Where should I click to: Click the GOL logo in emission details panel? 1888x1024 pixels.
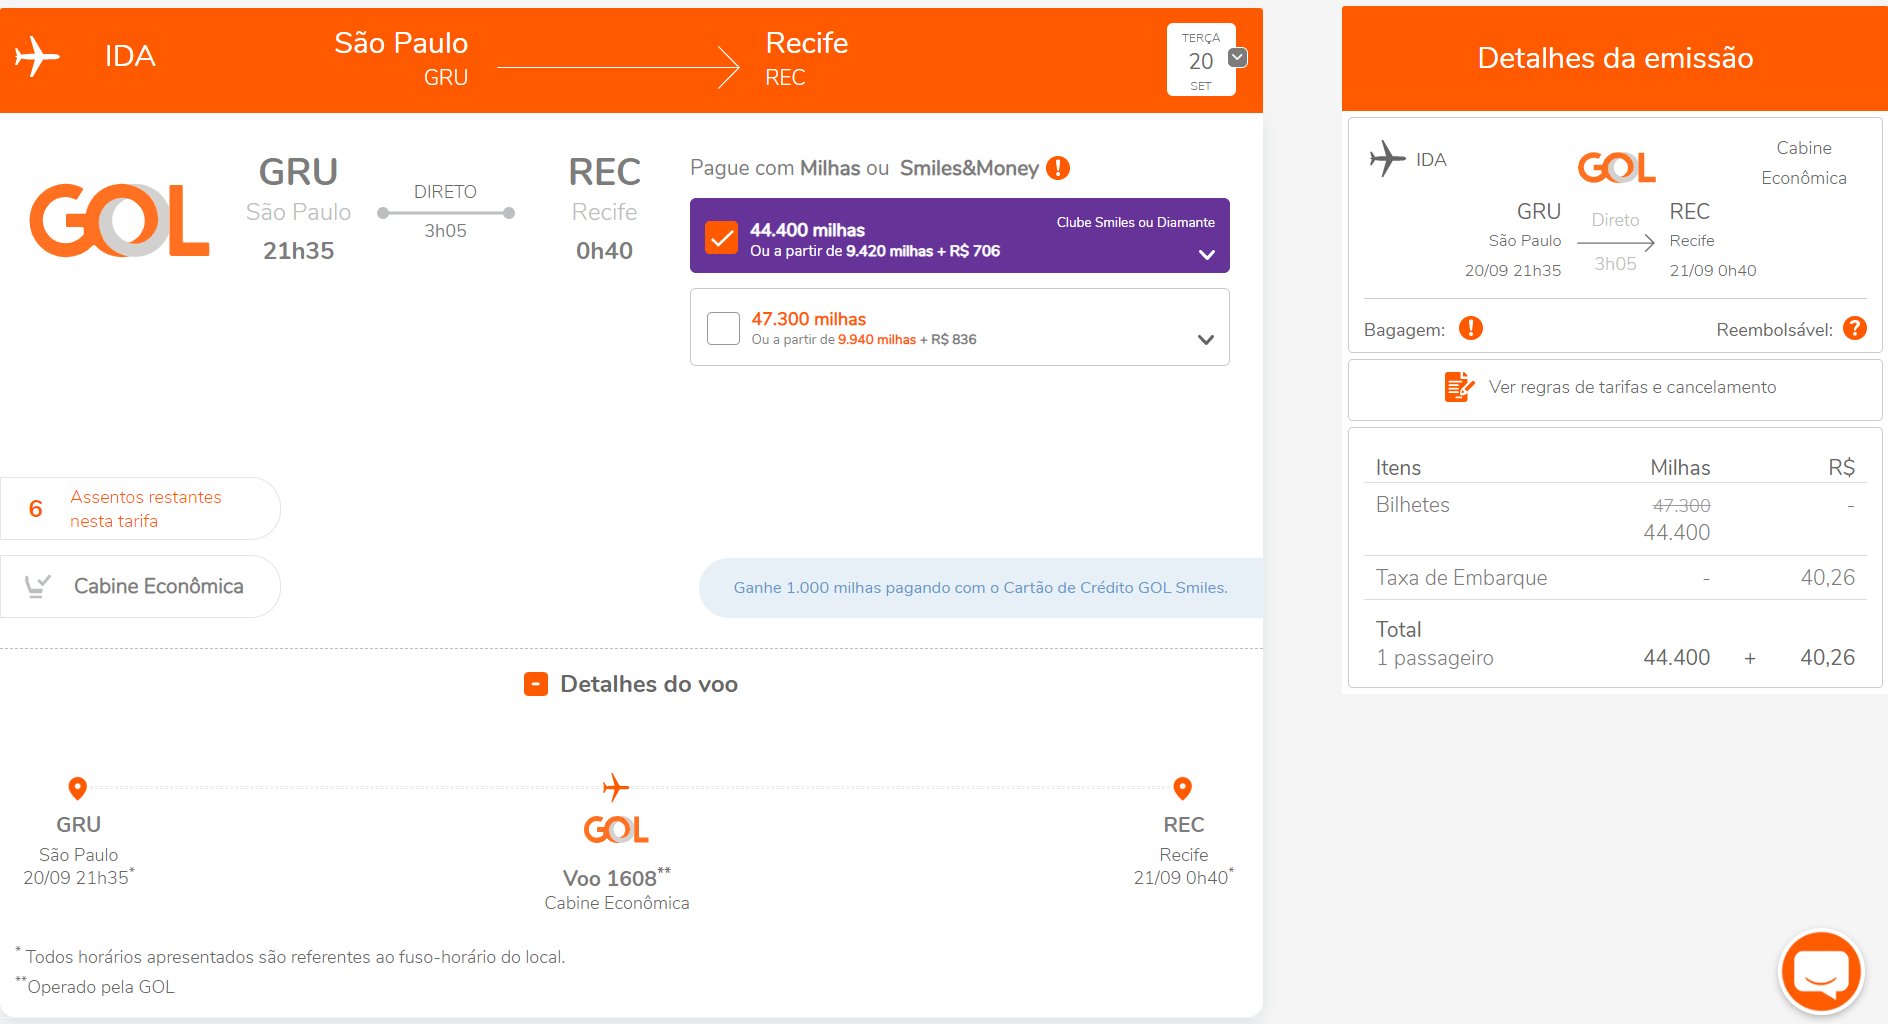click(x=1616, y=167)
